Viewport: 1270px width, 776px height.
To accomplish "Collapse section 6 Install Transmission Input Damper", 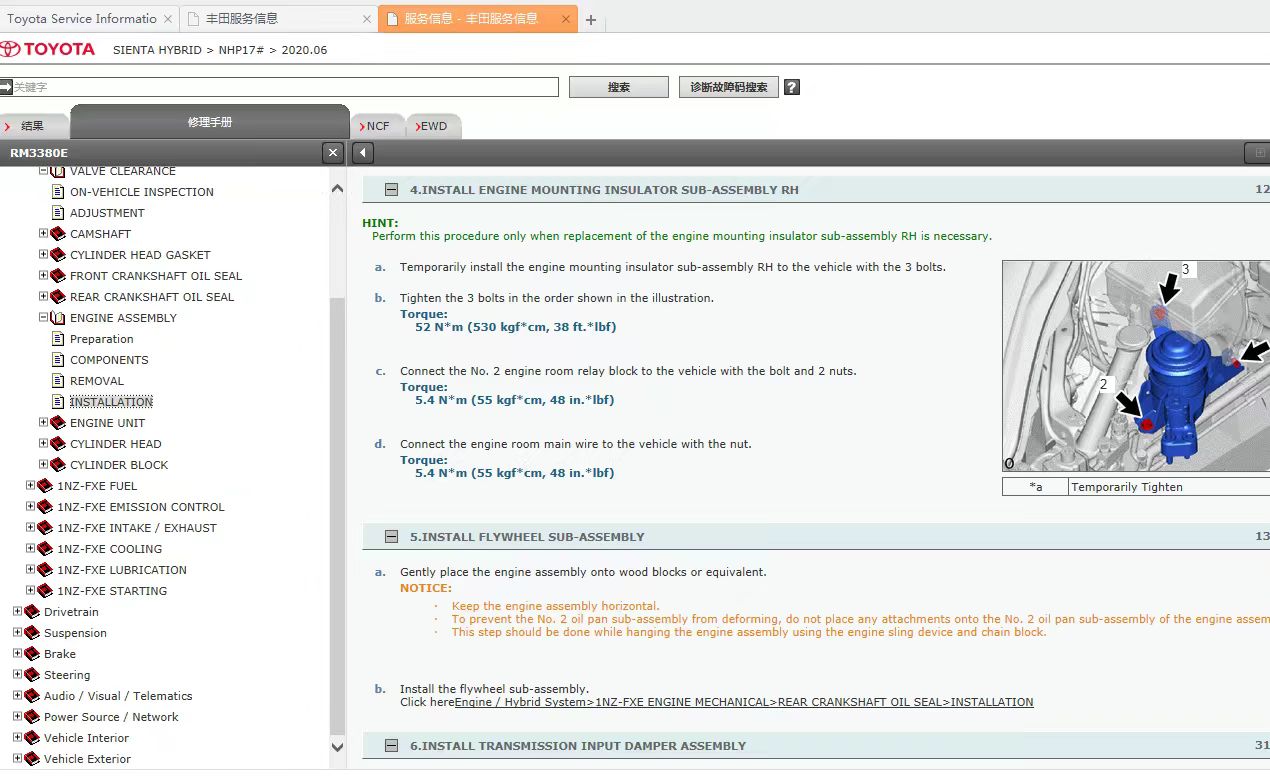I will (x=391, y=746).
